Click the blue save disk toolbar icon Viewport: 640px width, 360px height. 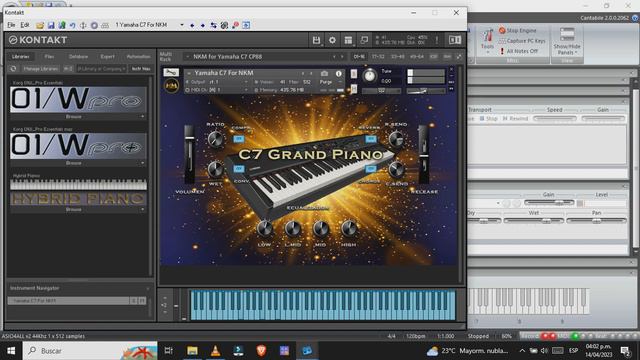(51, 25)
